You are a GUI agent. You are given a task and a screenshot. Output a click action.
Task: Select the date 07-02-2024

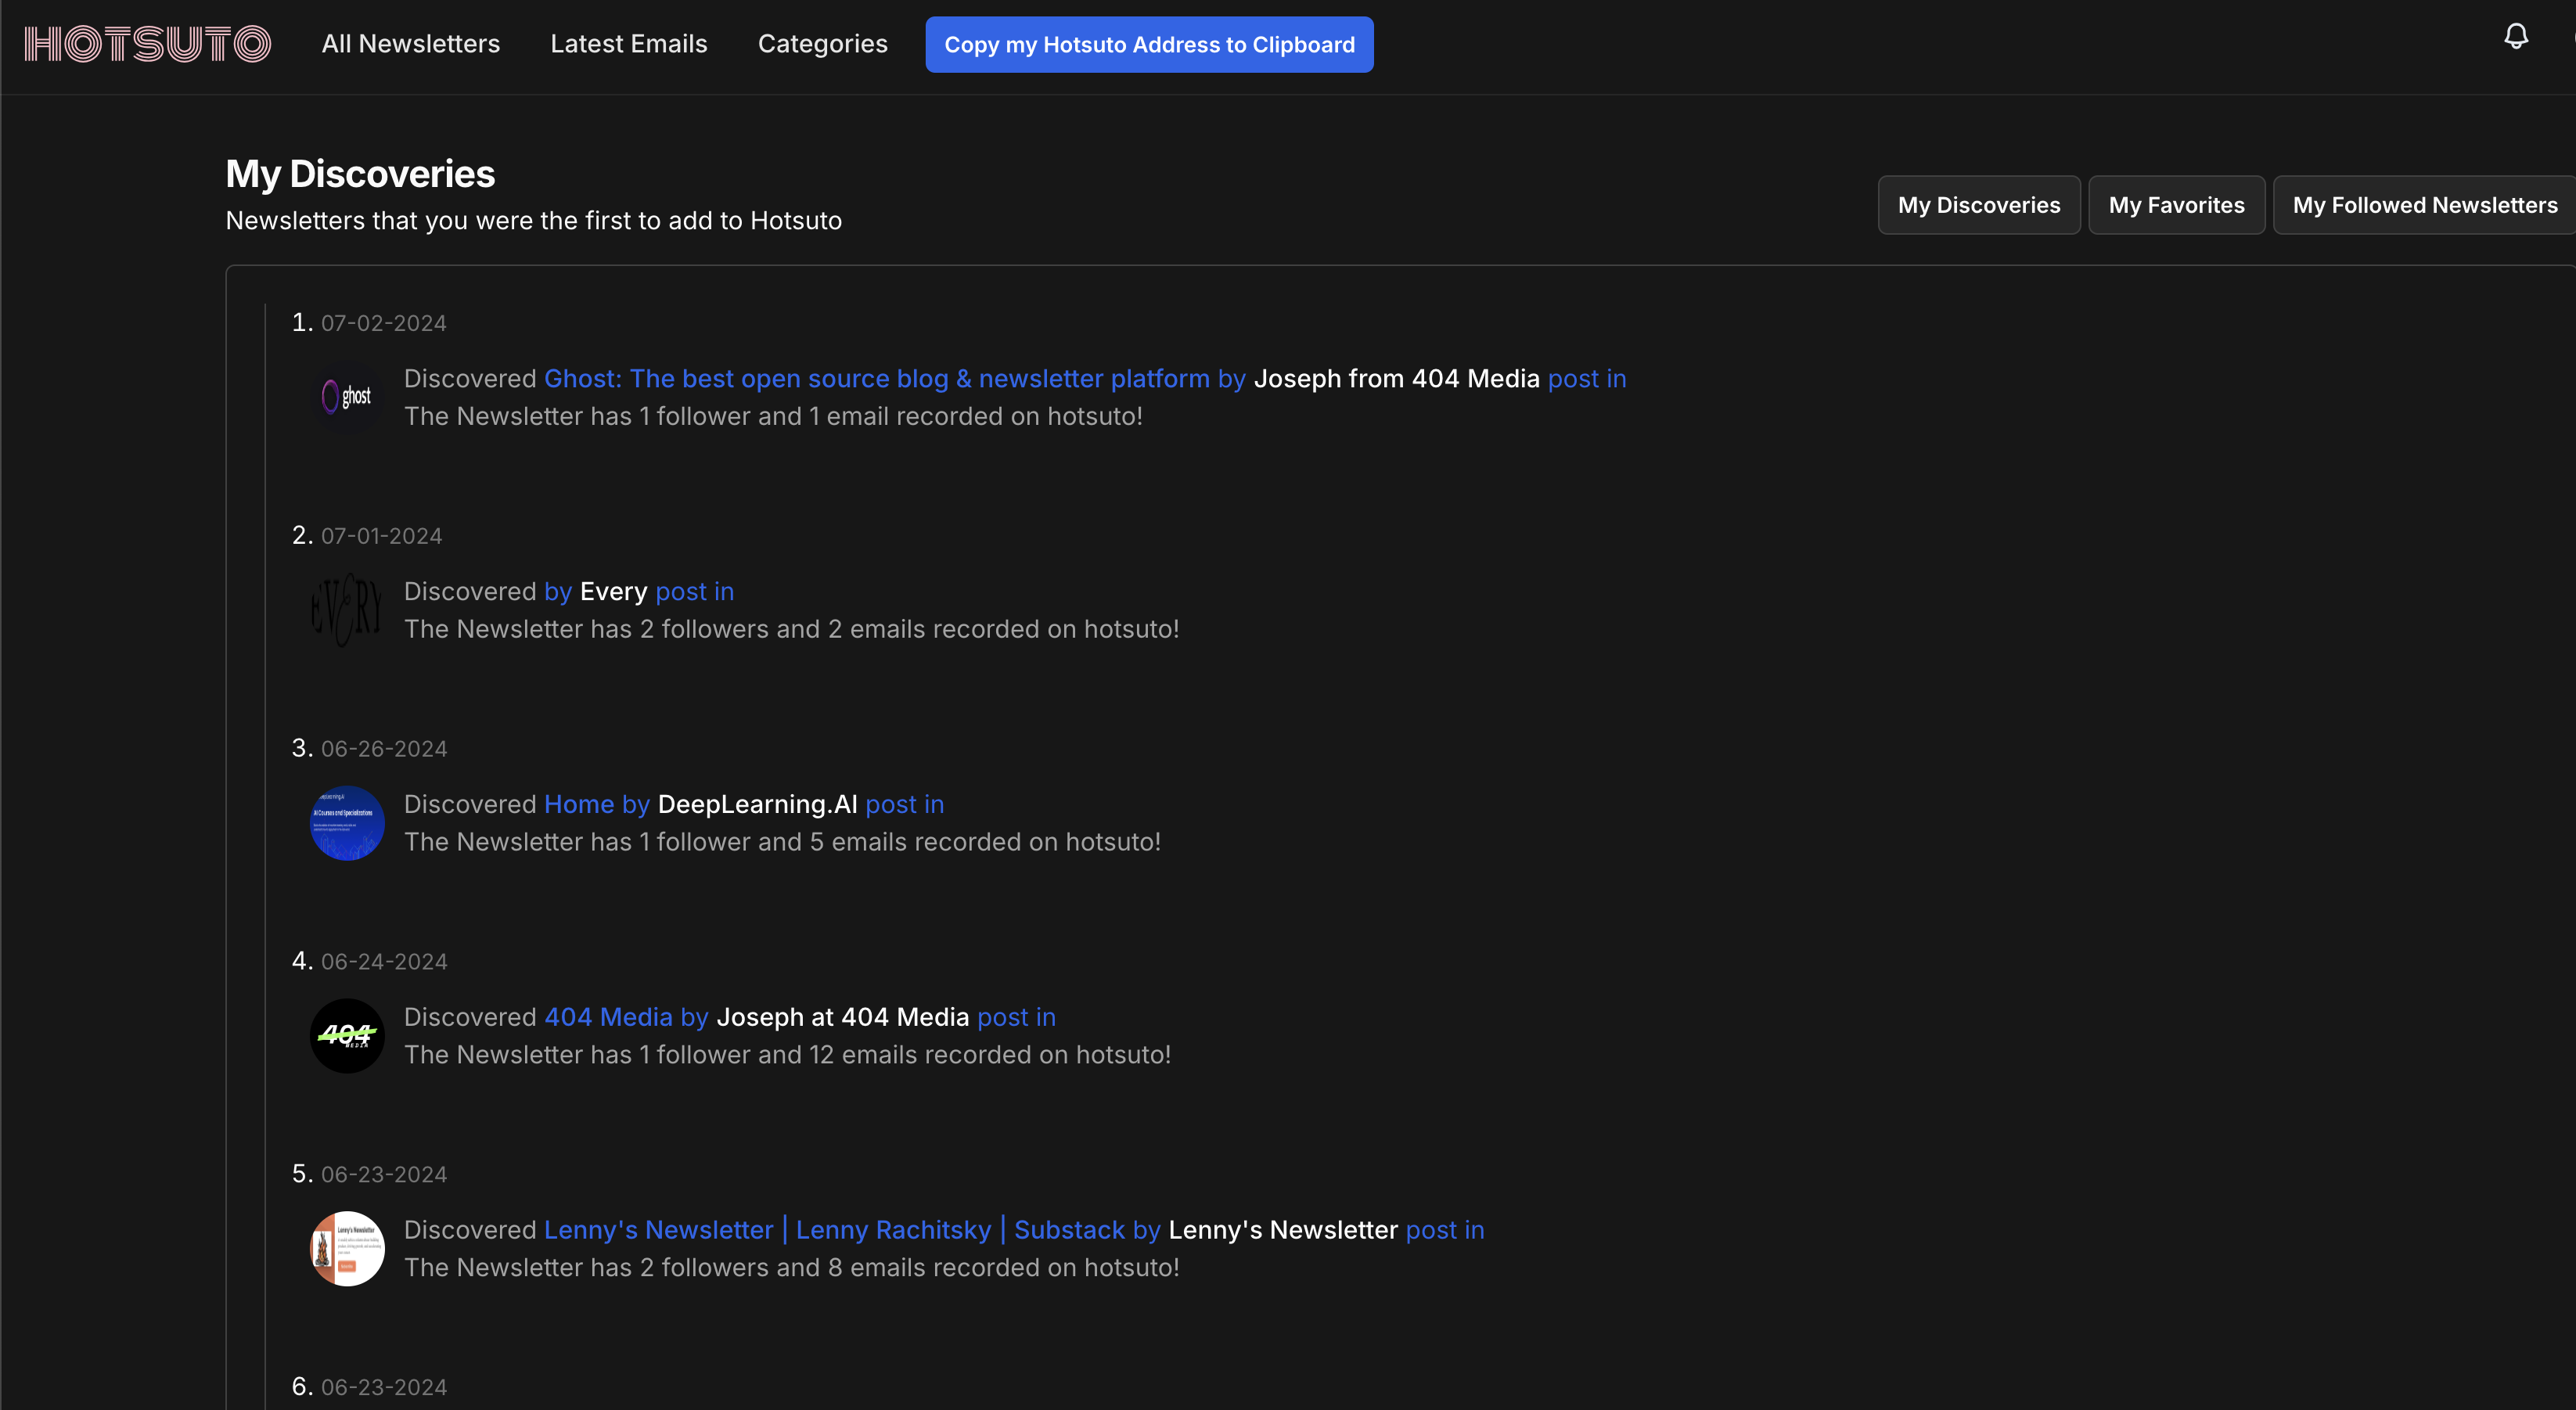tap(384, 323)
